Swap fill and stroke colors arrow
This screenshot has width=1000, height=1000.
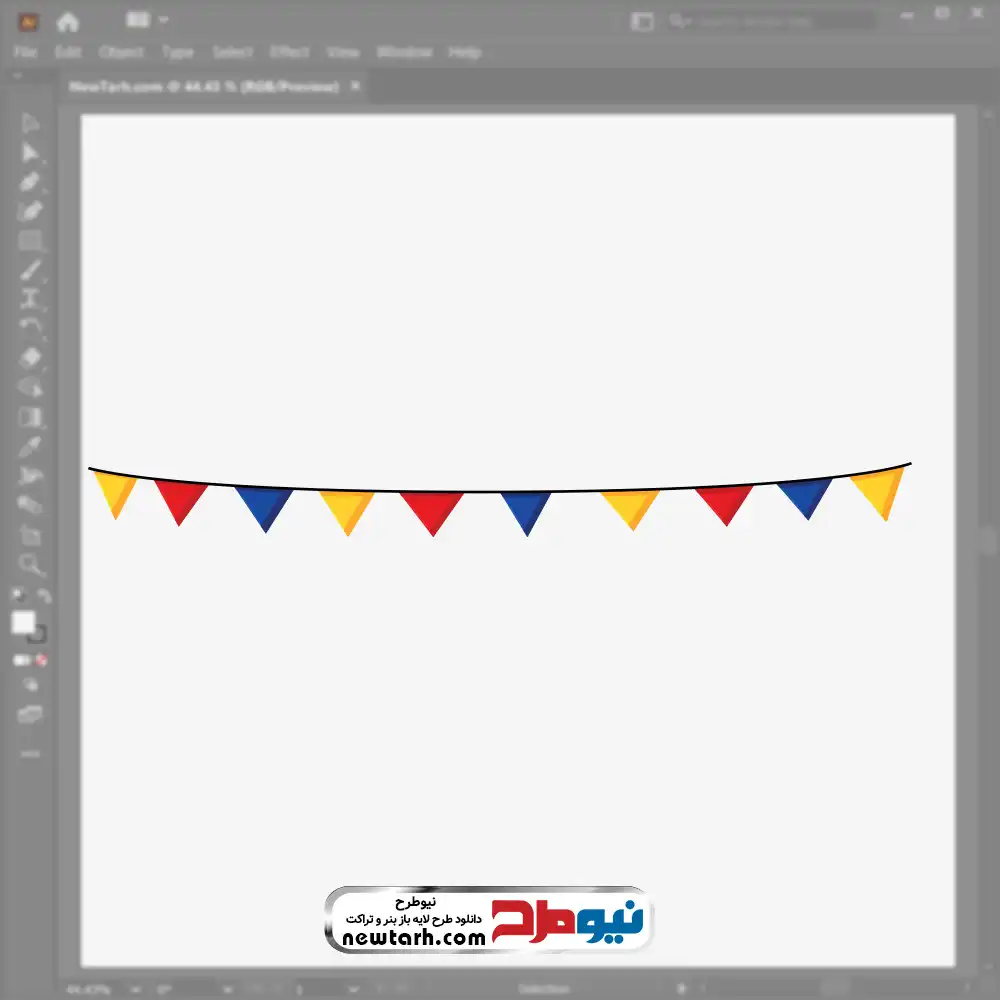[x=44, y=596]
